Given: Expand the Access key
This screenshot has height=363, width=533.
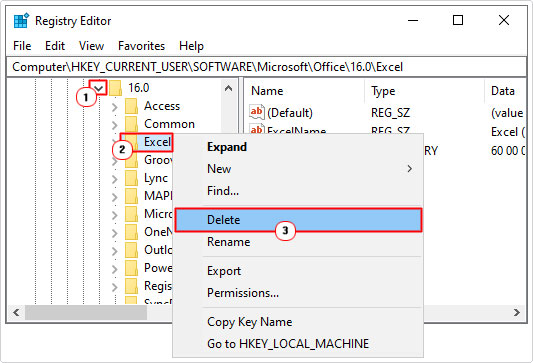Looking at the screenshot, I should pyautogui.click(x=115, y=107).
